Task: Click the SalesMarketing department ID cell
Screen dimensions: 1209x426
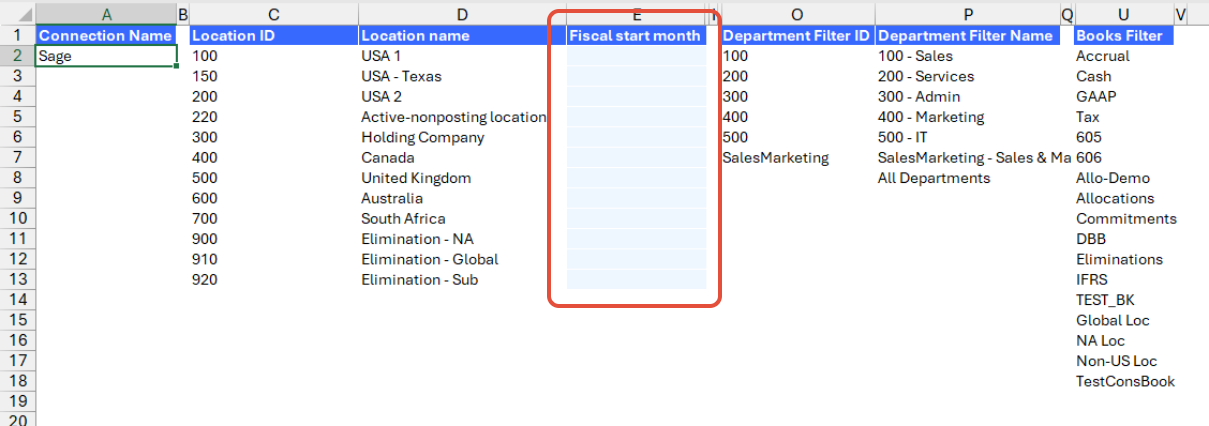Action: tap(796, 157)
